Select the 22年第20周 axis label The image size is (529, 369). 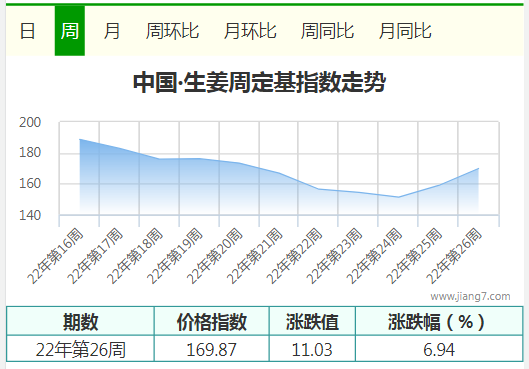pyautogui.click(x=215, y=256)
